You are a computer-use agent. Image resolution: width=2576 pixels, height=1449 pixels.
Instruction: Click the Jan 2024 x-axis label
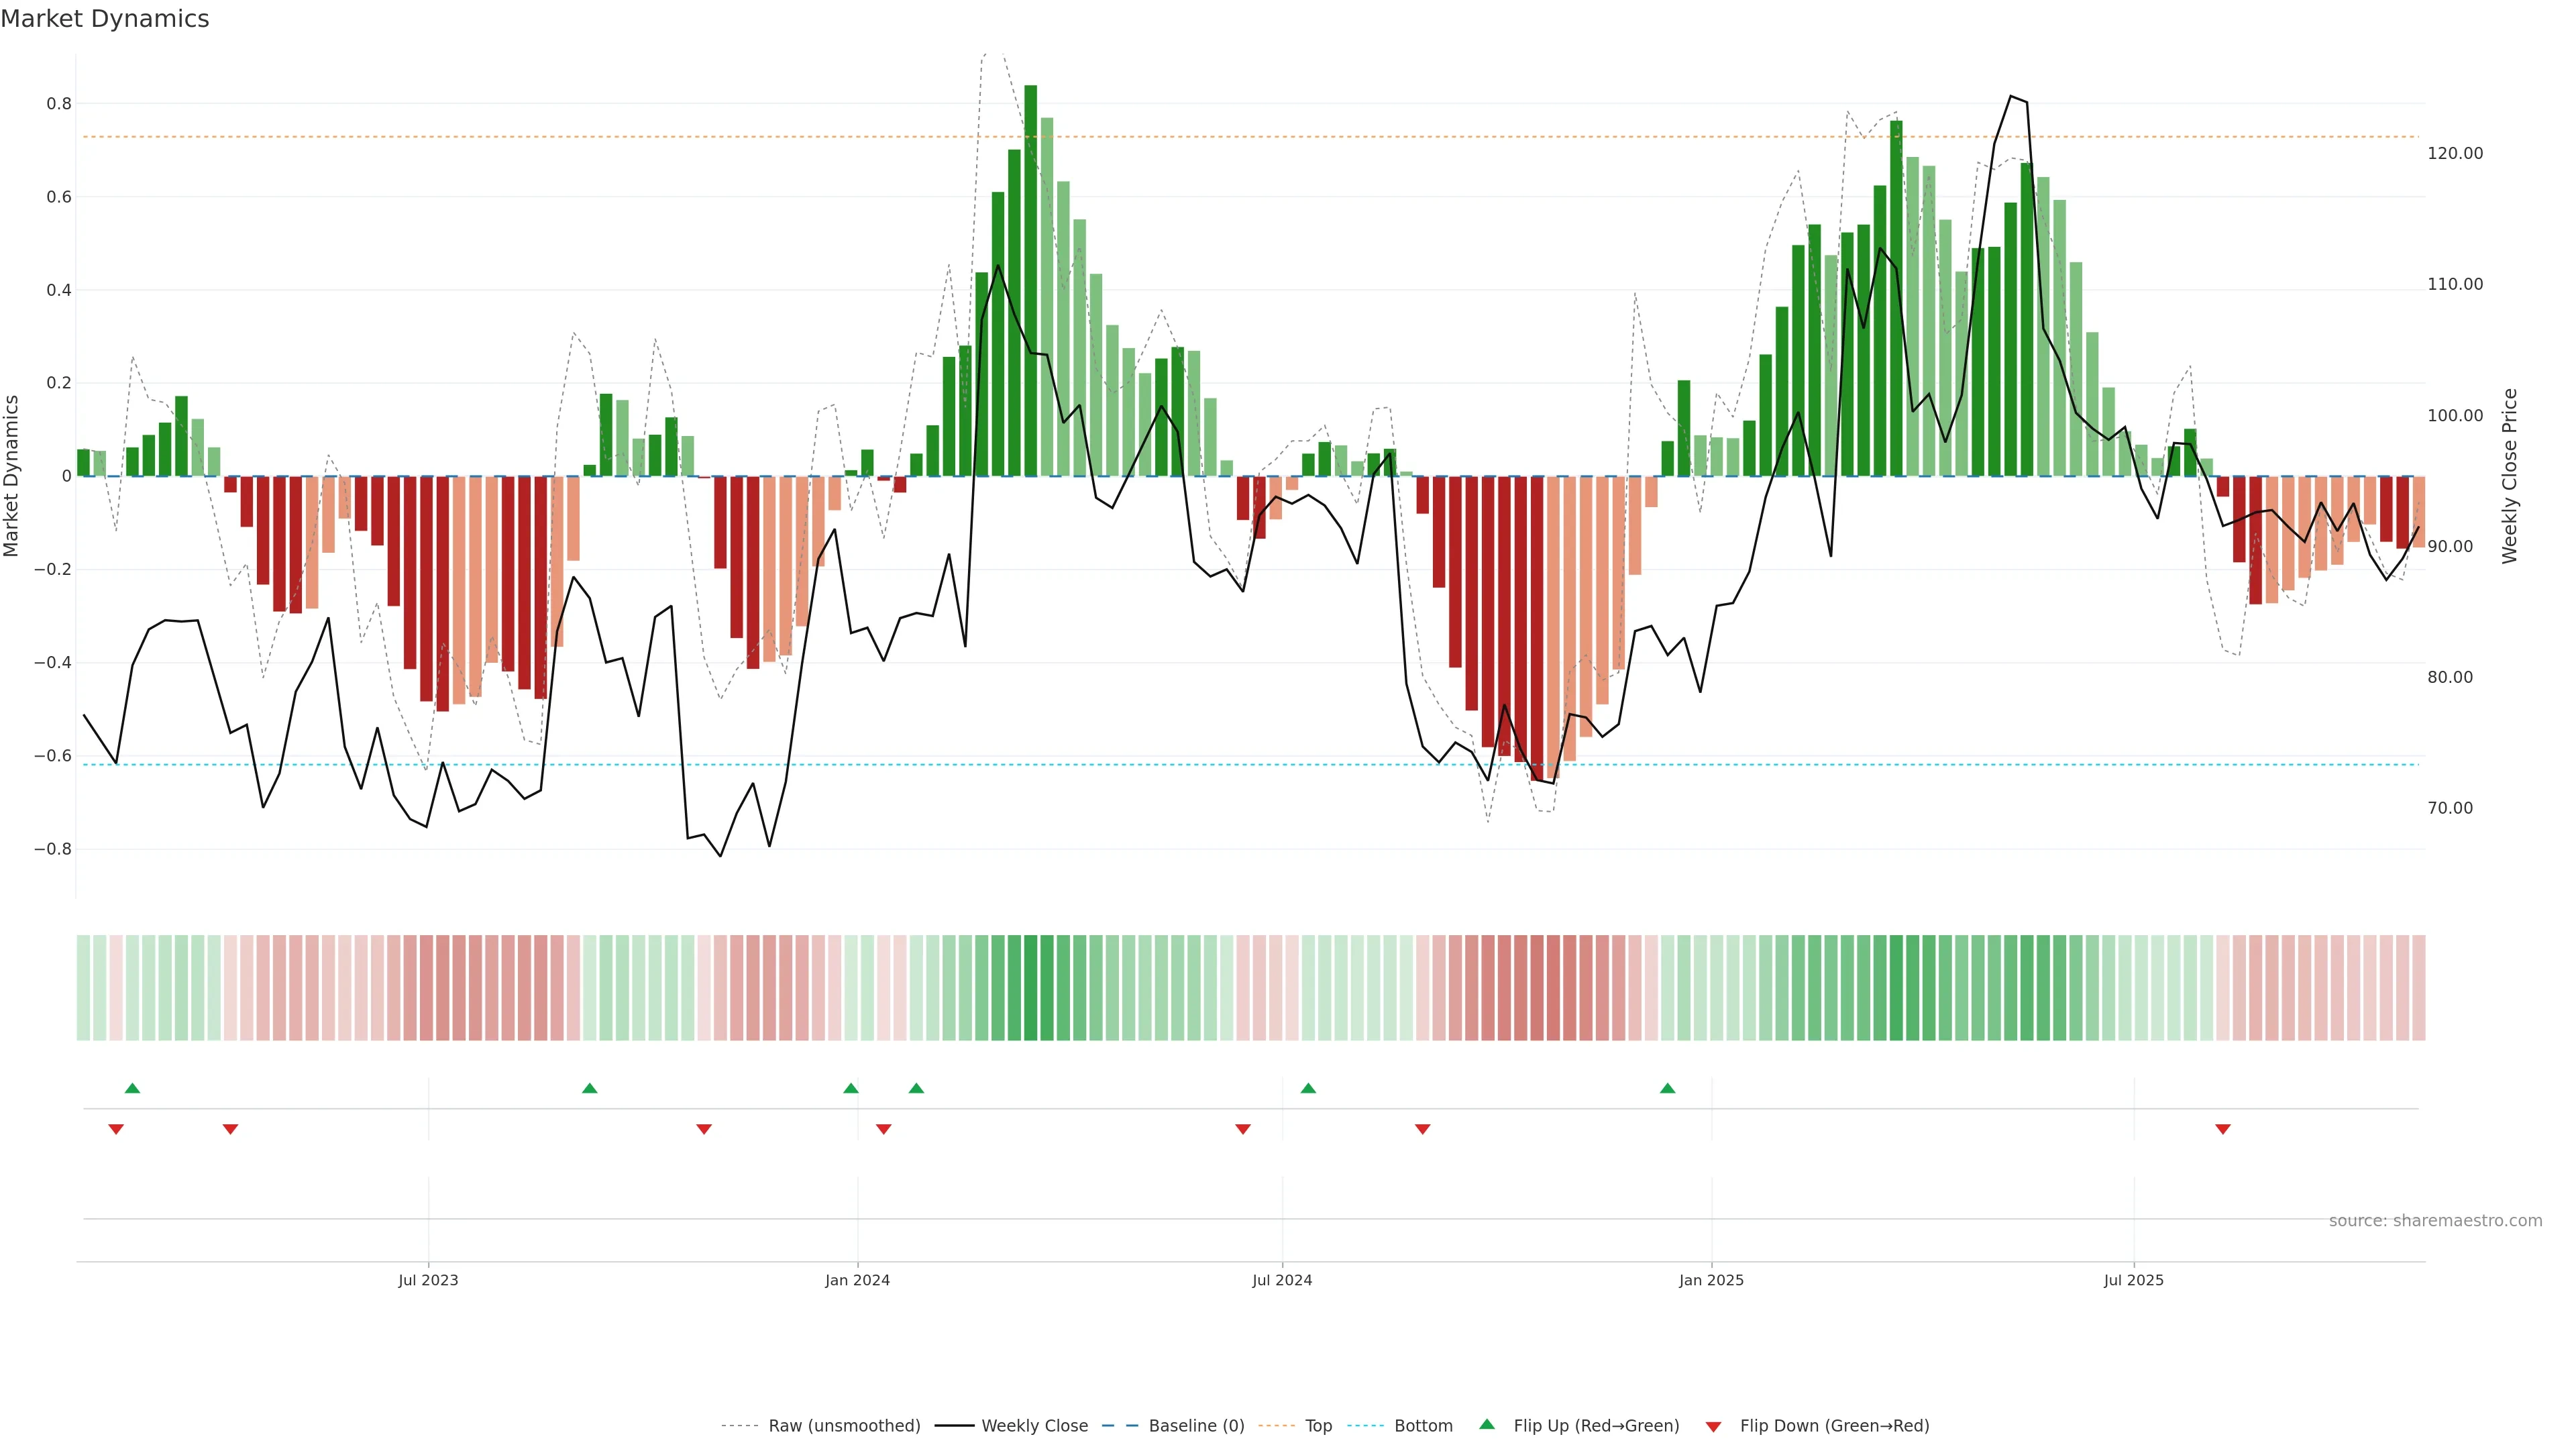pyautogui.click(x=857, y=1280)
